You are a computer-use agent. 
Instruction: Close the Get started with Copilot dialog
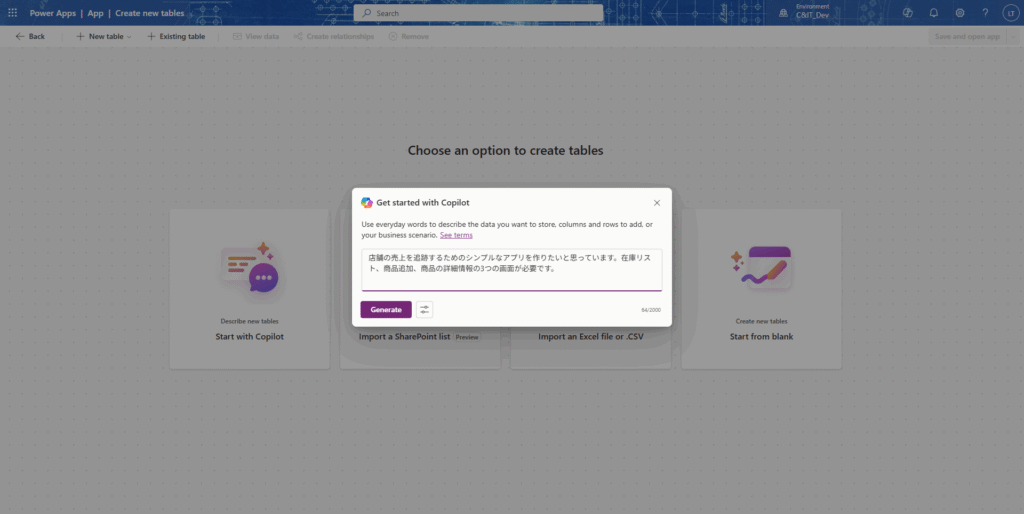click(x=657, y=203)
